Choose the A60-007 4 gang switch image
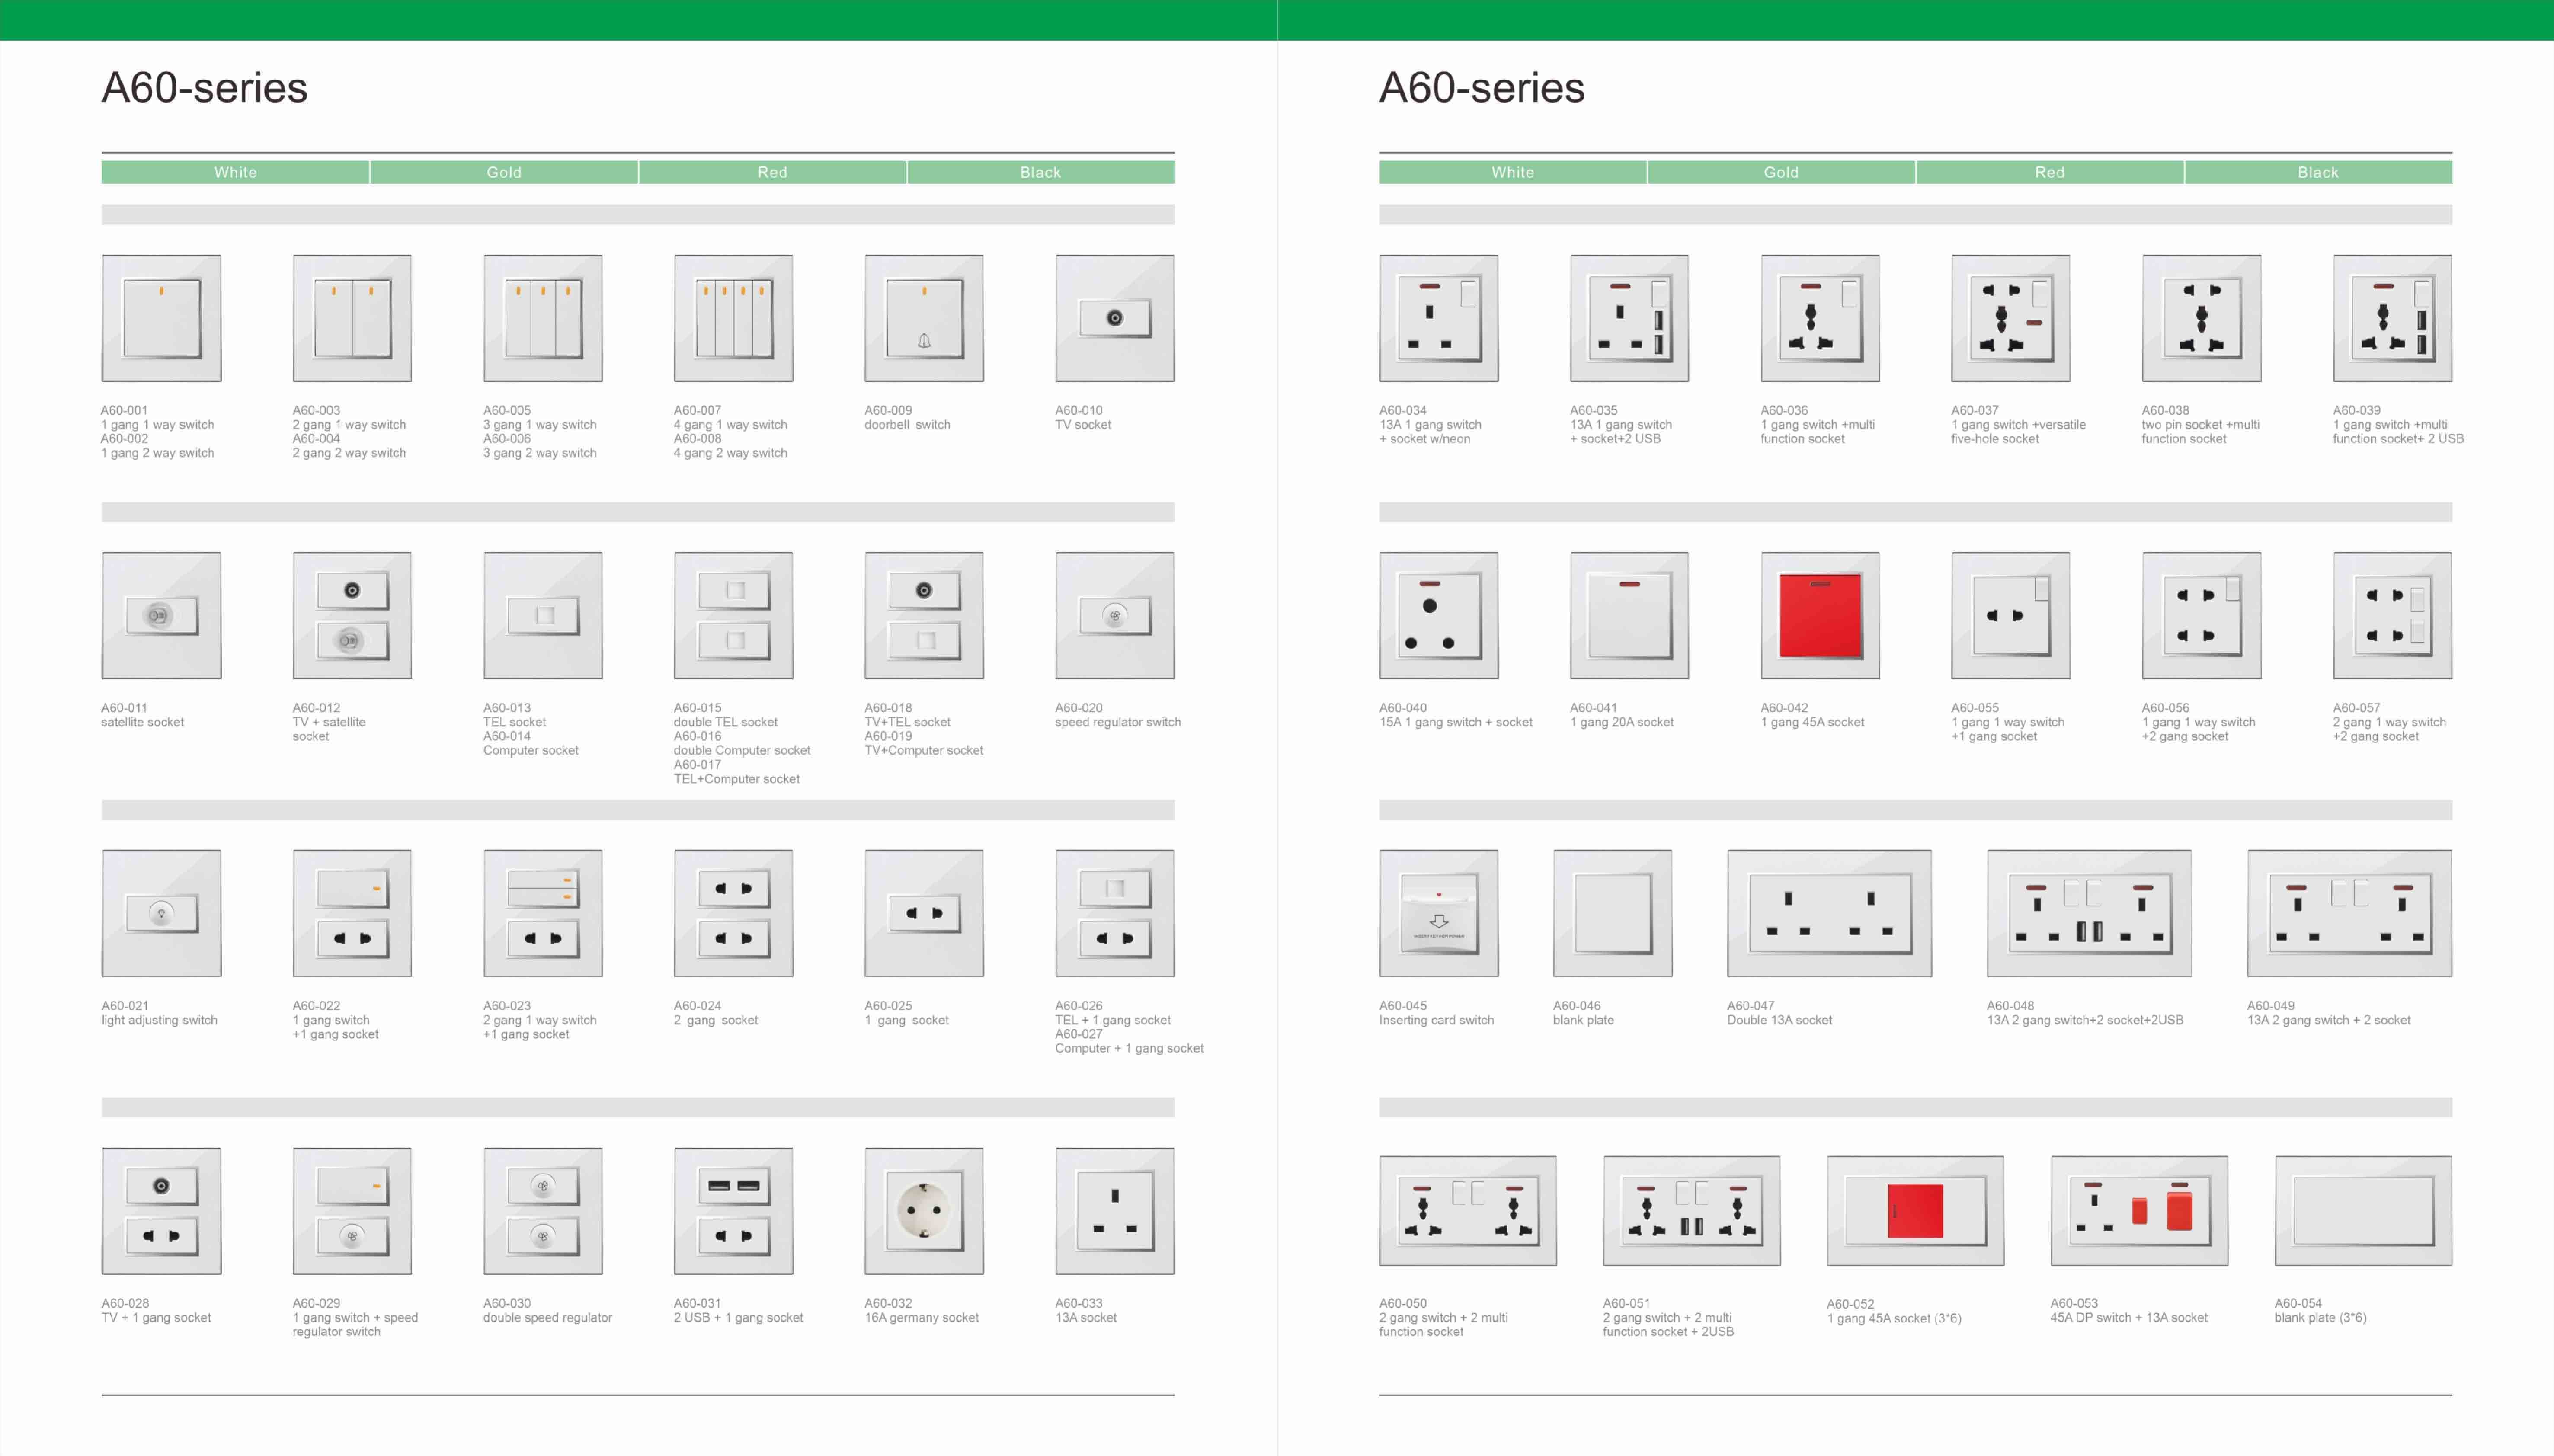The width and height of the screenshot is (2554, 1456). pyautogui.click(x=733, y=318)
